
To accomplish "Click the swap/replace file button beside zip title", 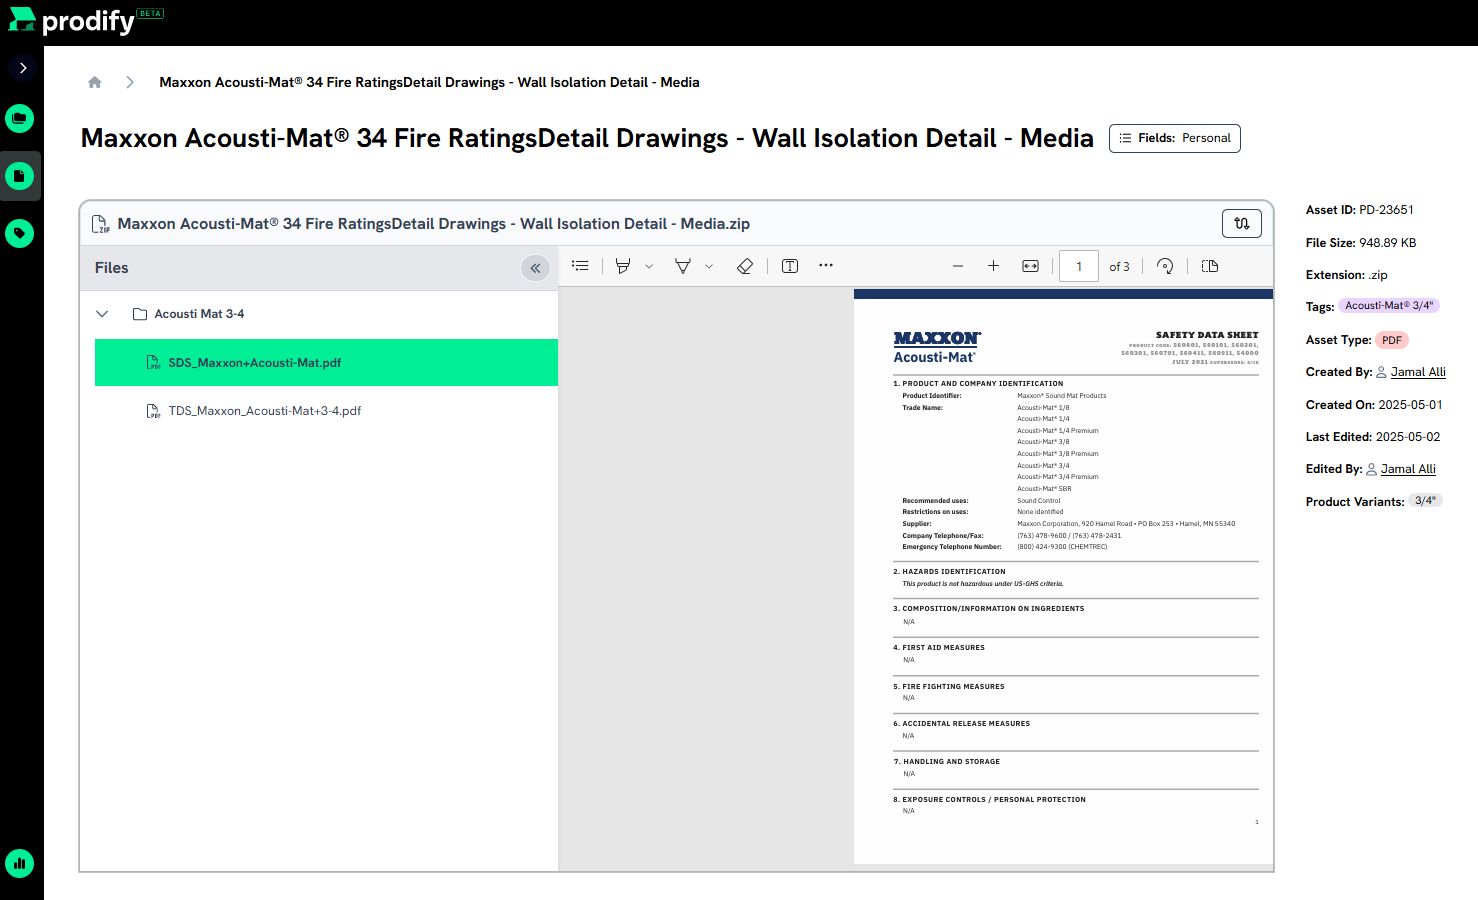I will (x=1242, y=223).
